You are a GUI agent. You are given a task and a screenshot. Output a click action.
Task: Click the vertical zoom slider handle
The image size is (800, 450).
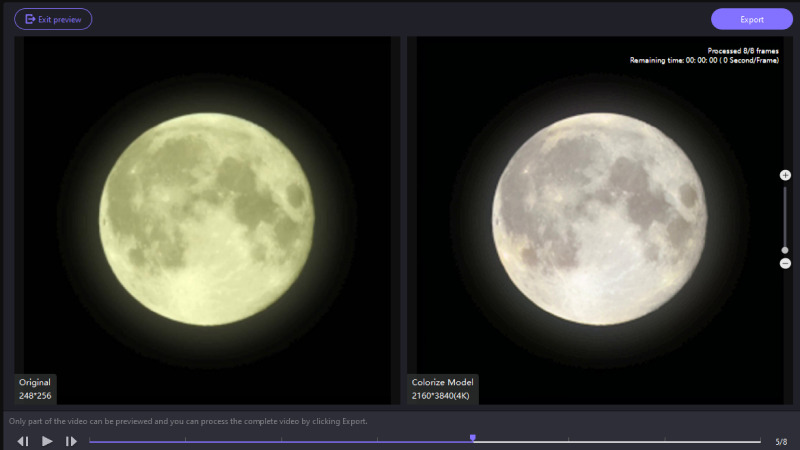785,250
